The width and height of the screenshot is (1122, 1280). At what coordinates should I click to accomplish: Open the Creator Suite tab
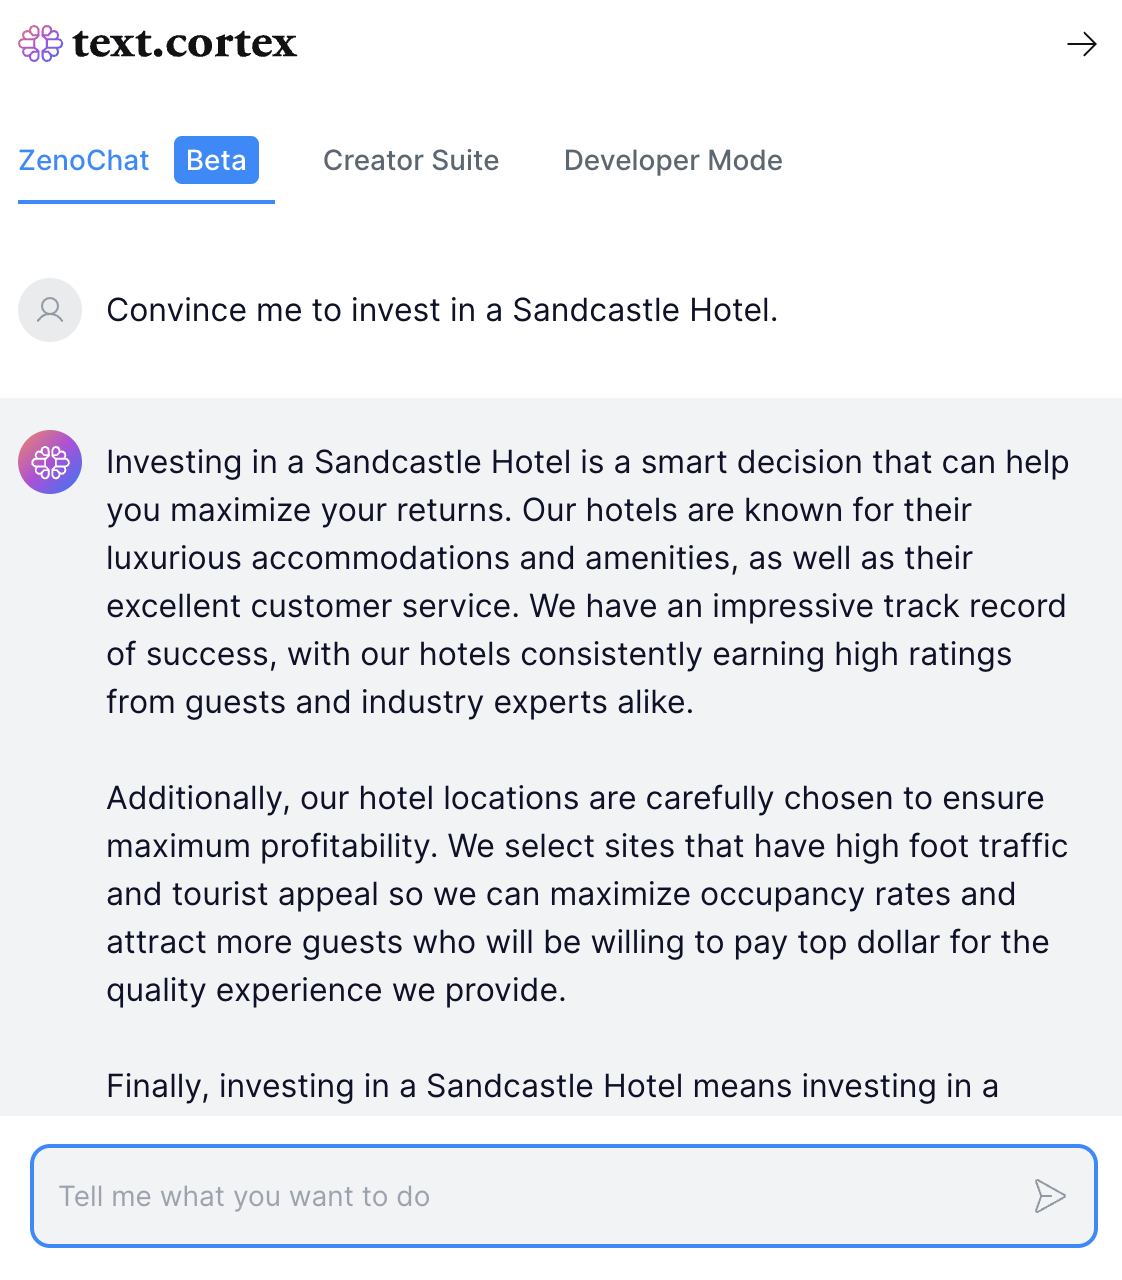[411, 160]
